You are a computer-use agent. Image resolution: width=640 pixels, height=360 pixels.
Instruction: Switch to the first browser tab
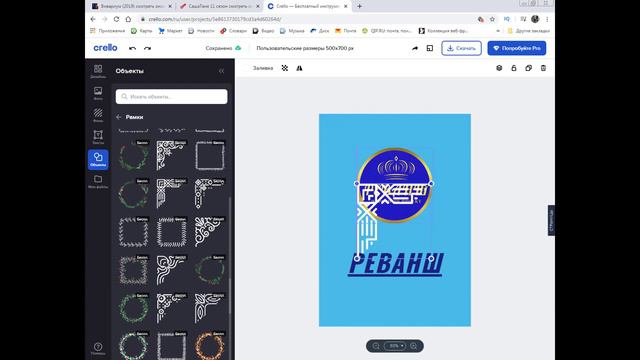[x=131, y=6]
